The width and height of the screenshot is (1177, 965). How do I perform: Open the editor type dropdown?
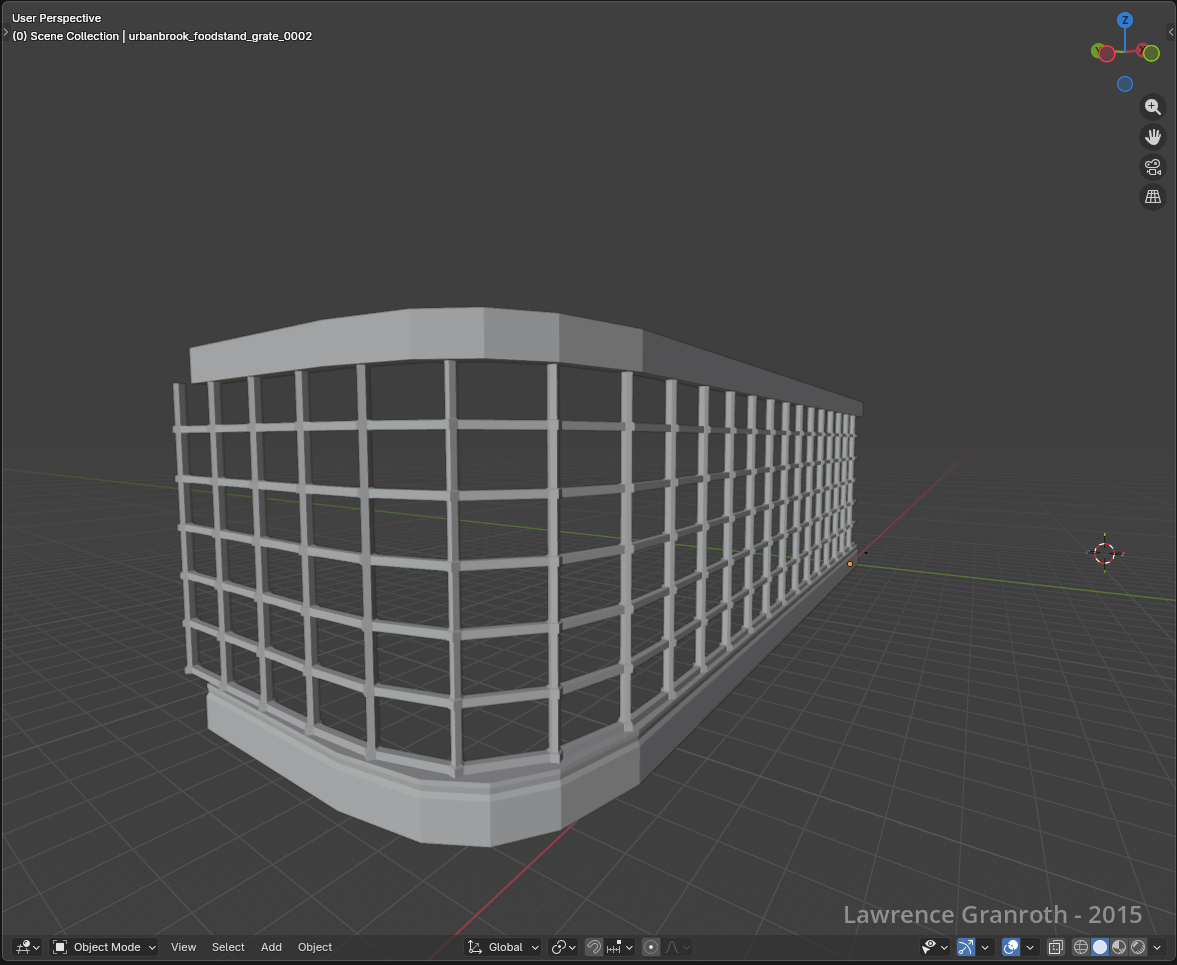tap(28, 947)
